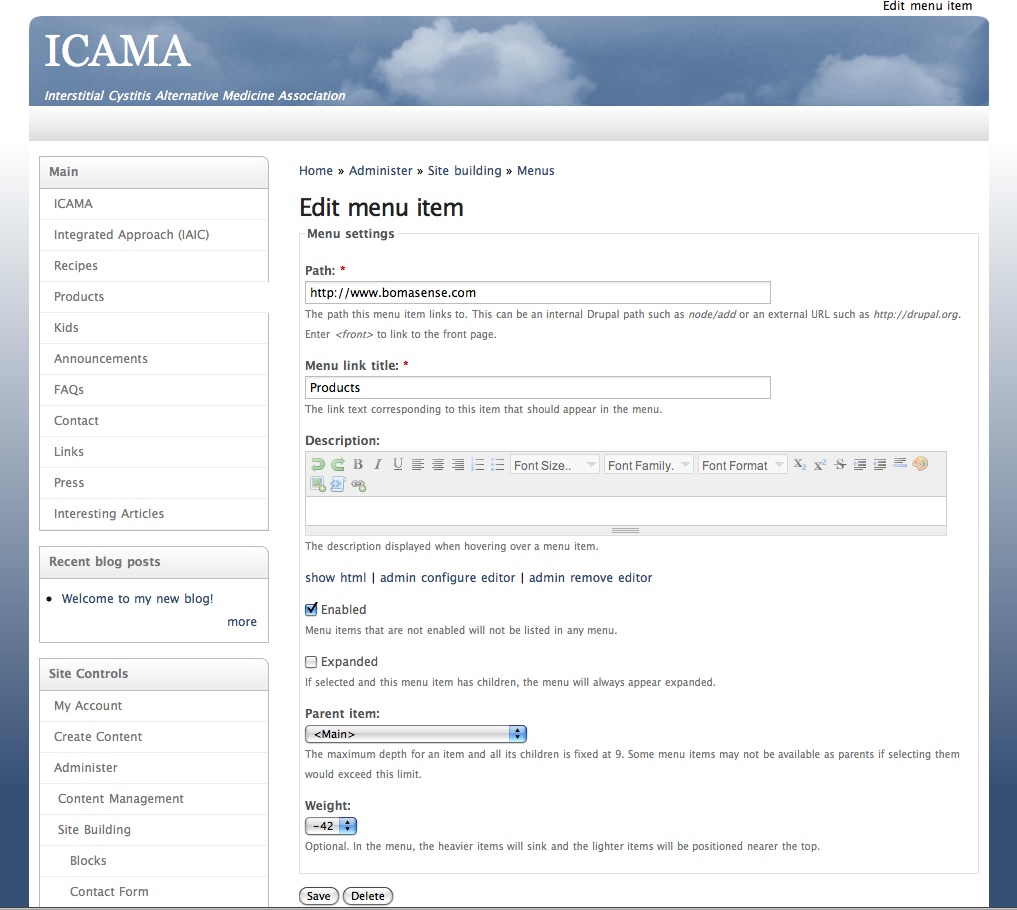
Task: Apply bold formatting in the description editor
Action: pyautogui.click(x=357, y=463)
